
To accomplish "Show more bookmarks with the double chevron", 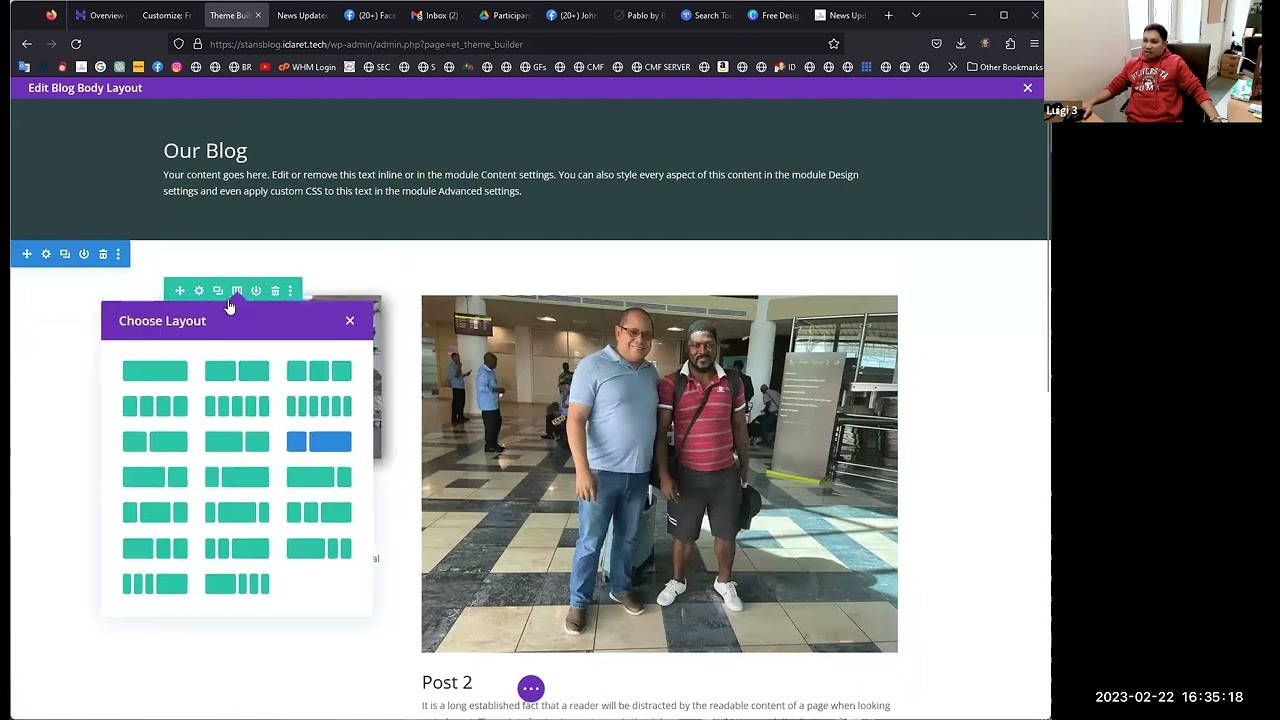I will click(x=952, y=67).
